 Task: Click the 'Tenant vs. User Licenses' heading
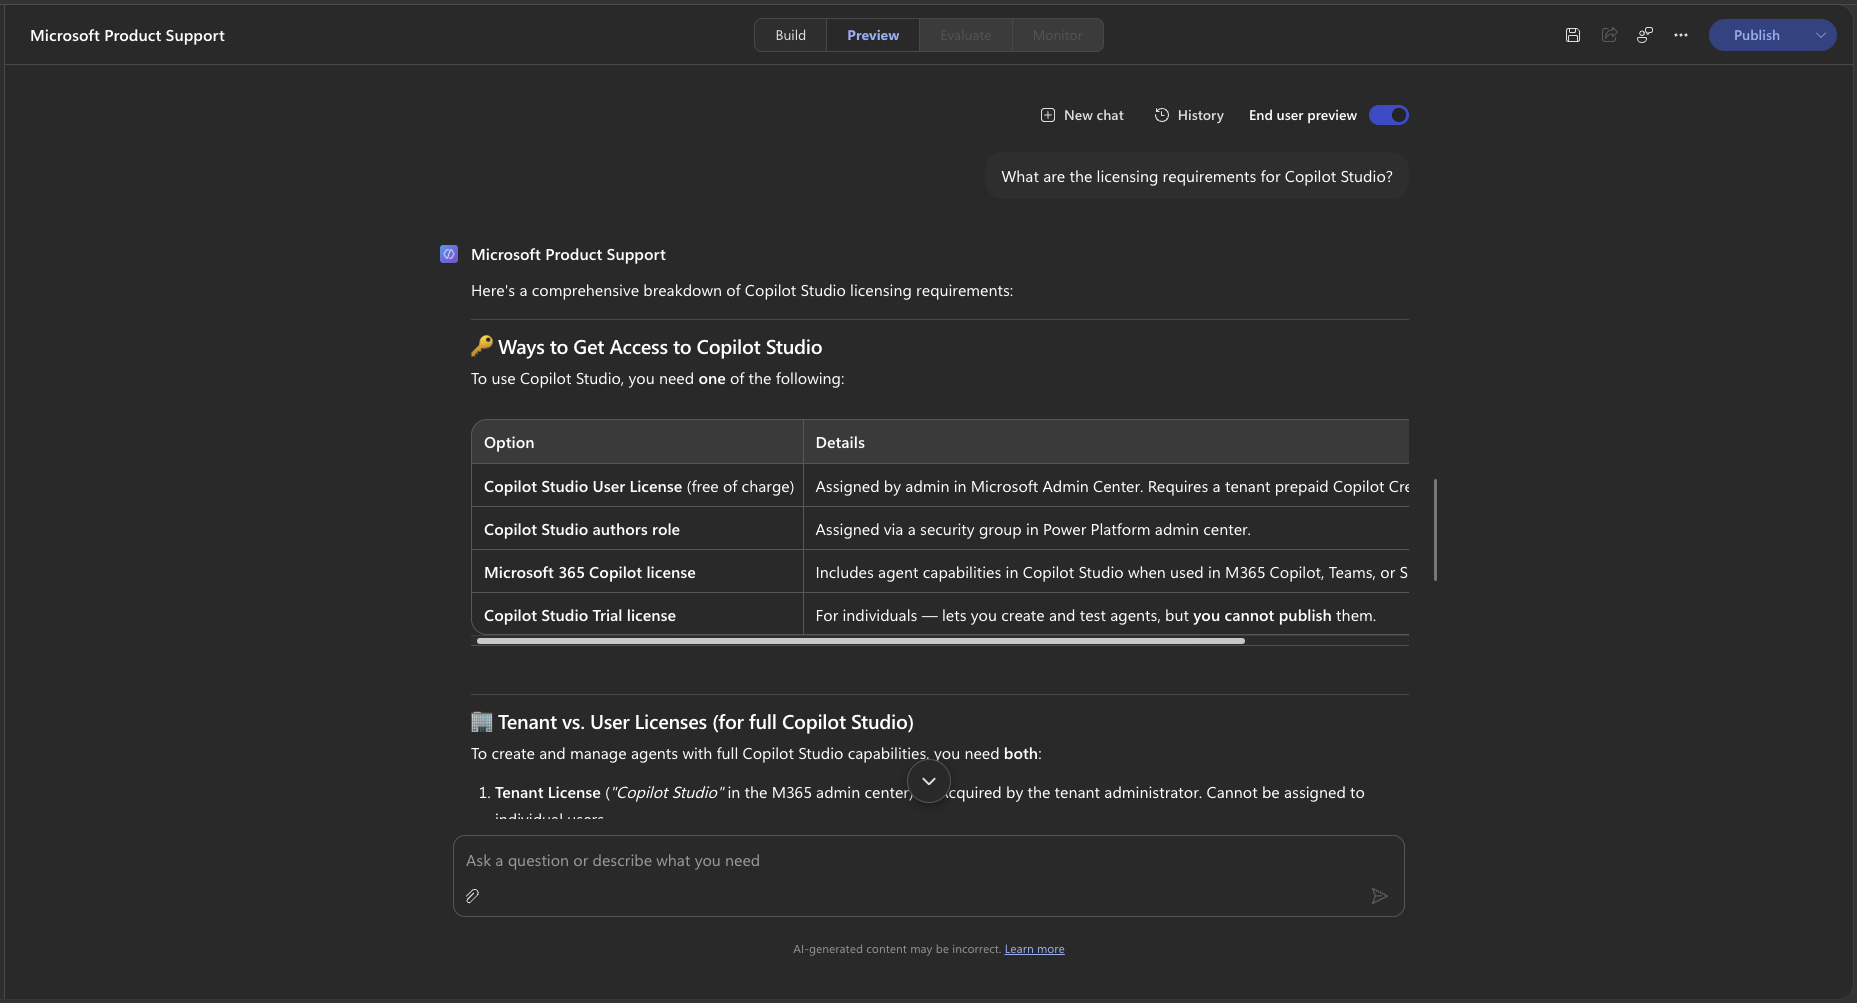tap(692, 722)
